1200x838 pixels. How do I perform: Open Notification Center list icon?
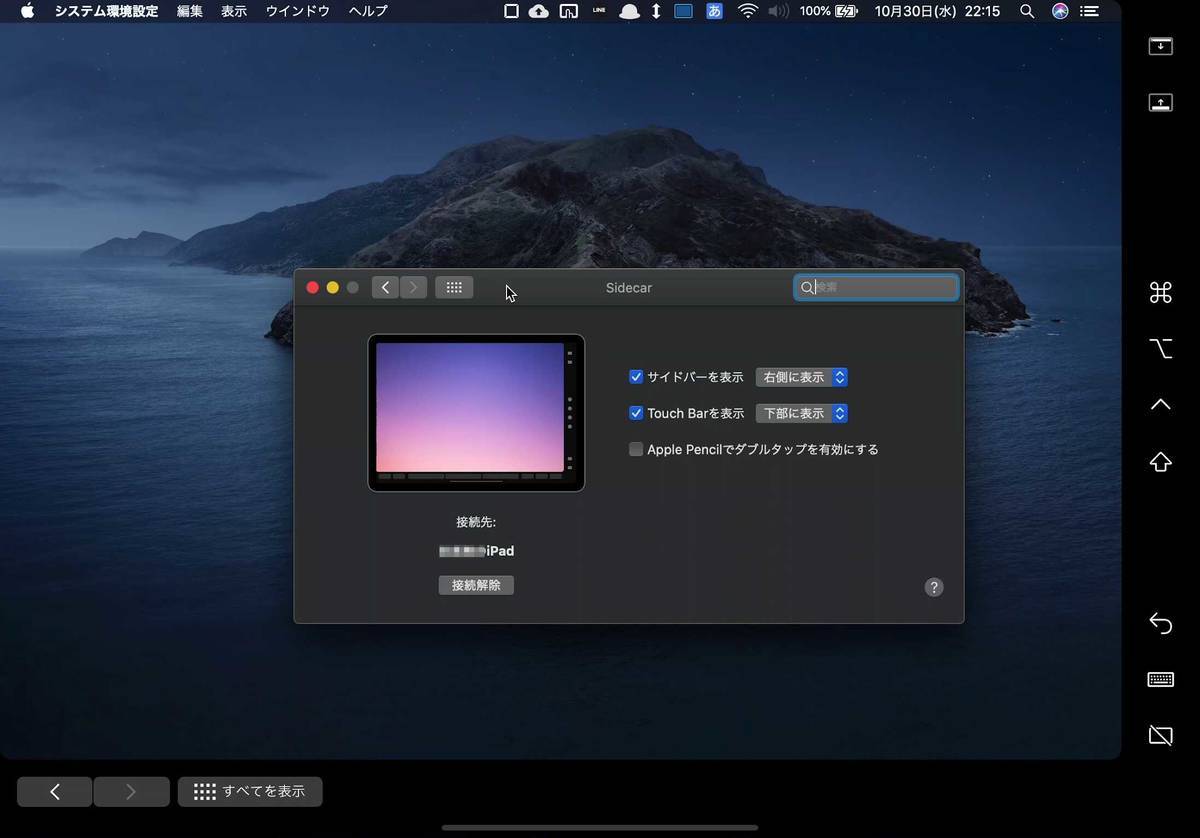[x=1090, y=11]
